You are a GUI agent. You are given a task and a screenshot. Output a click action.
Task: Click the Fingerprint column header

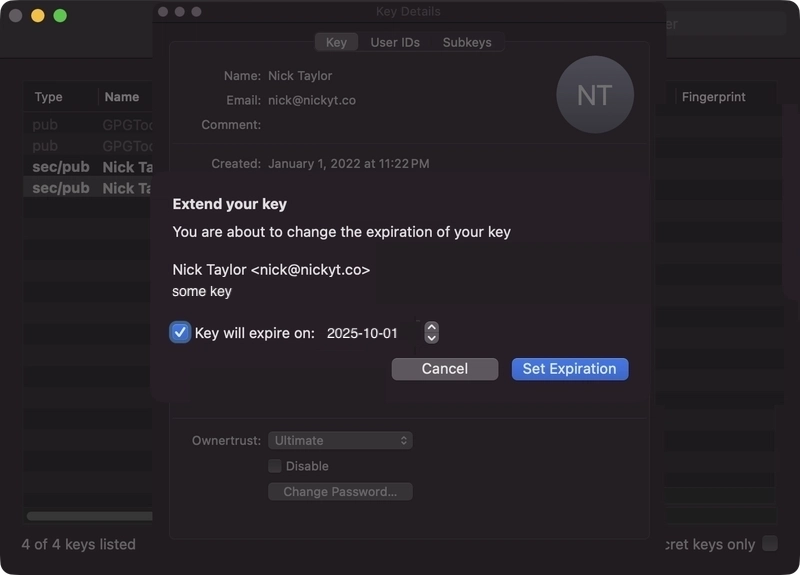713,97
